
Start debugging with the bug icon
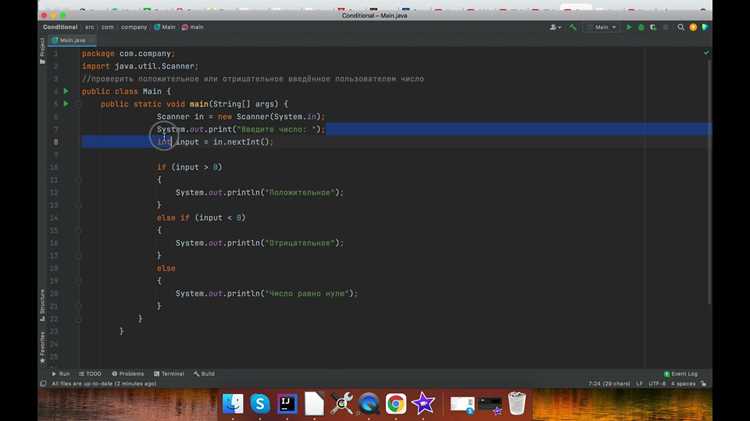coord(641,27)
